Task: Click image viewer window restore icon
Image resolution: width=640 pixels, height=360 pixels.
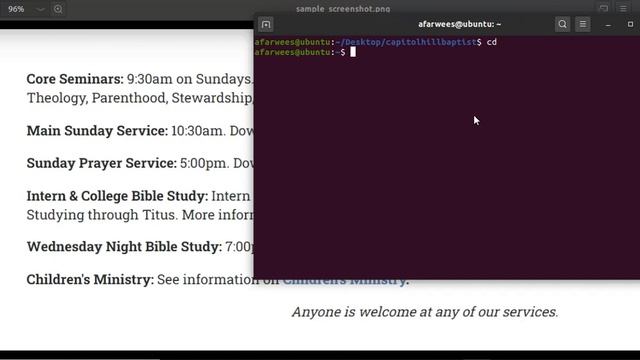Action: (x=603, y=8)
